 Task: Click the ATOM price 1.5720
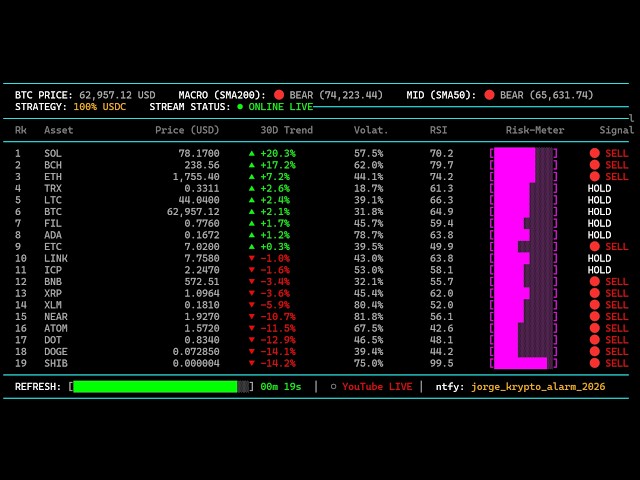point(202,328)
